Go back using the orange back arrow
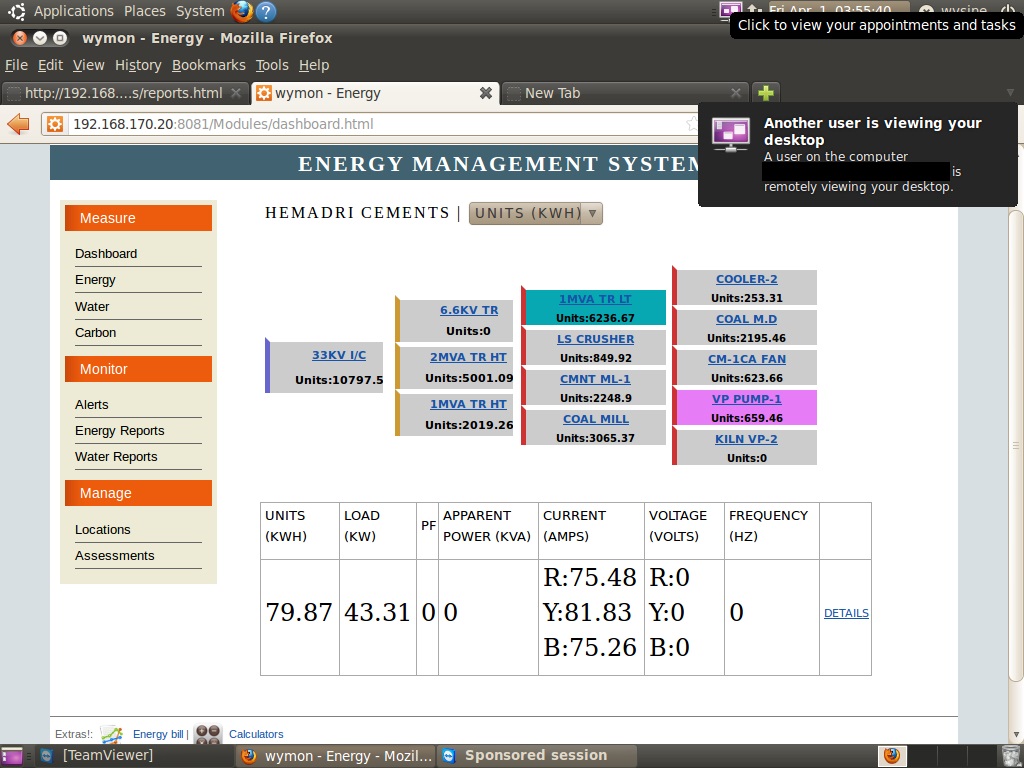Screen dimensions: 1024x768 pos(18,124)
